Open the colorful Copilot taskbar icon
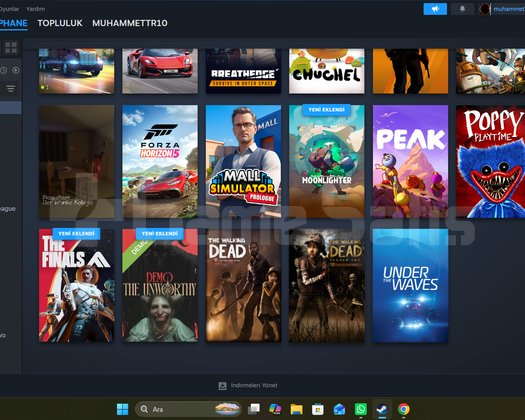This screenshot has height=420, width=525. [x=275, y=409]
